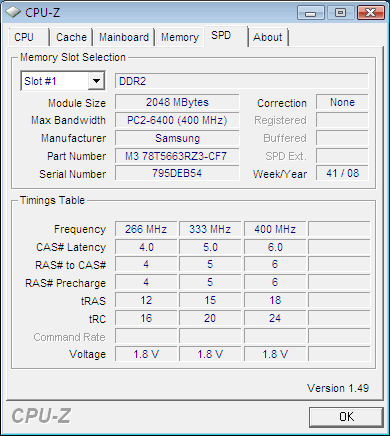Select the Slot #1 combo box
390x436 pixels.
pyautogui.click(x=63, y=81)
